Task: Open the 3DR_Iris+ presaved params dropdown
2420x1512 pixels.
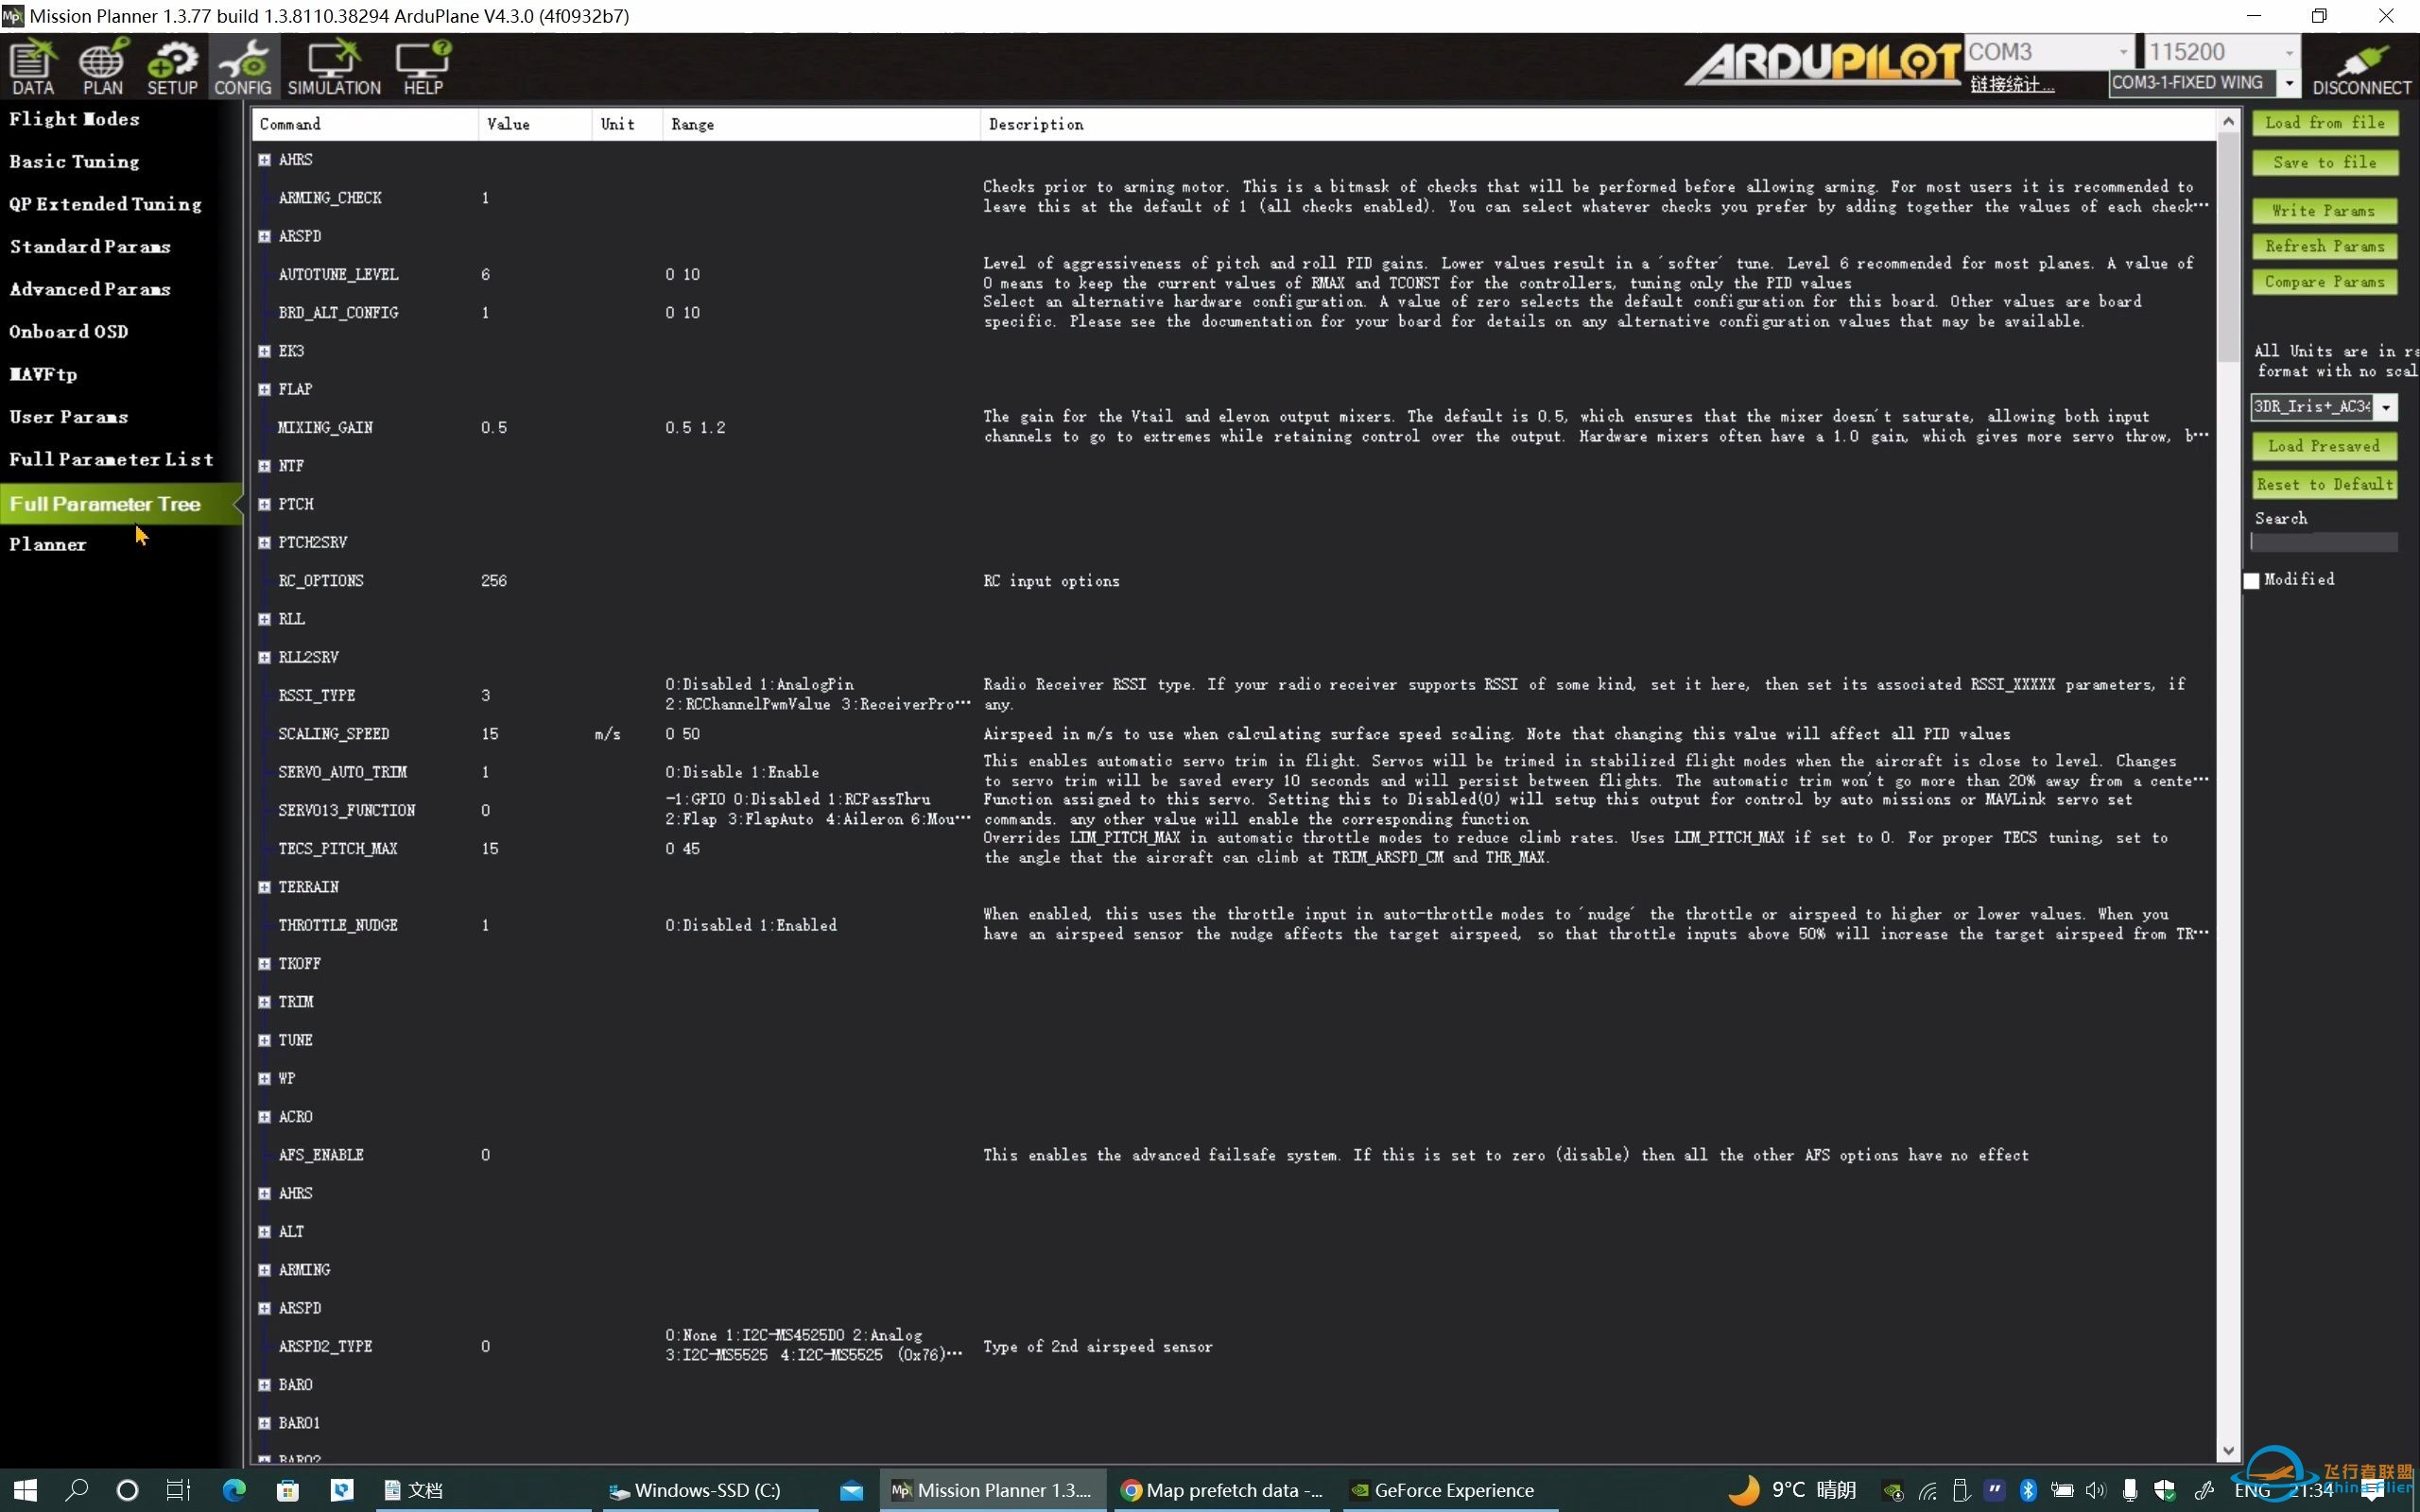Action: tap(2387, 407)
